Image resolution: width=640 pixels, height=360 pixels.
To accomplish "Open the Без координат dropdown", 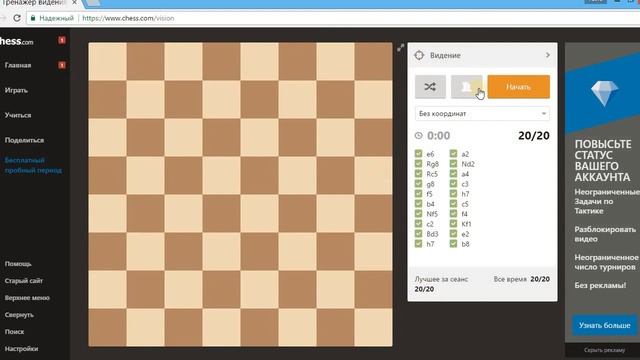I will pos(482,113).
